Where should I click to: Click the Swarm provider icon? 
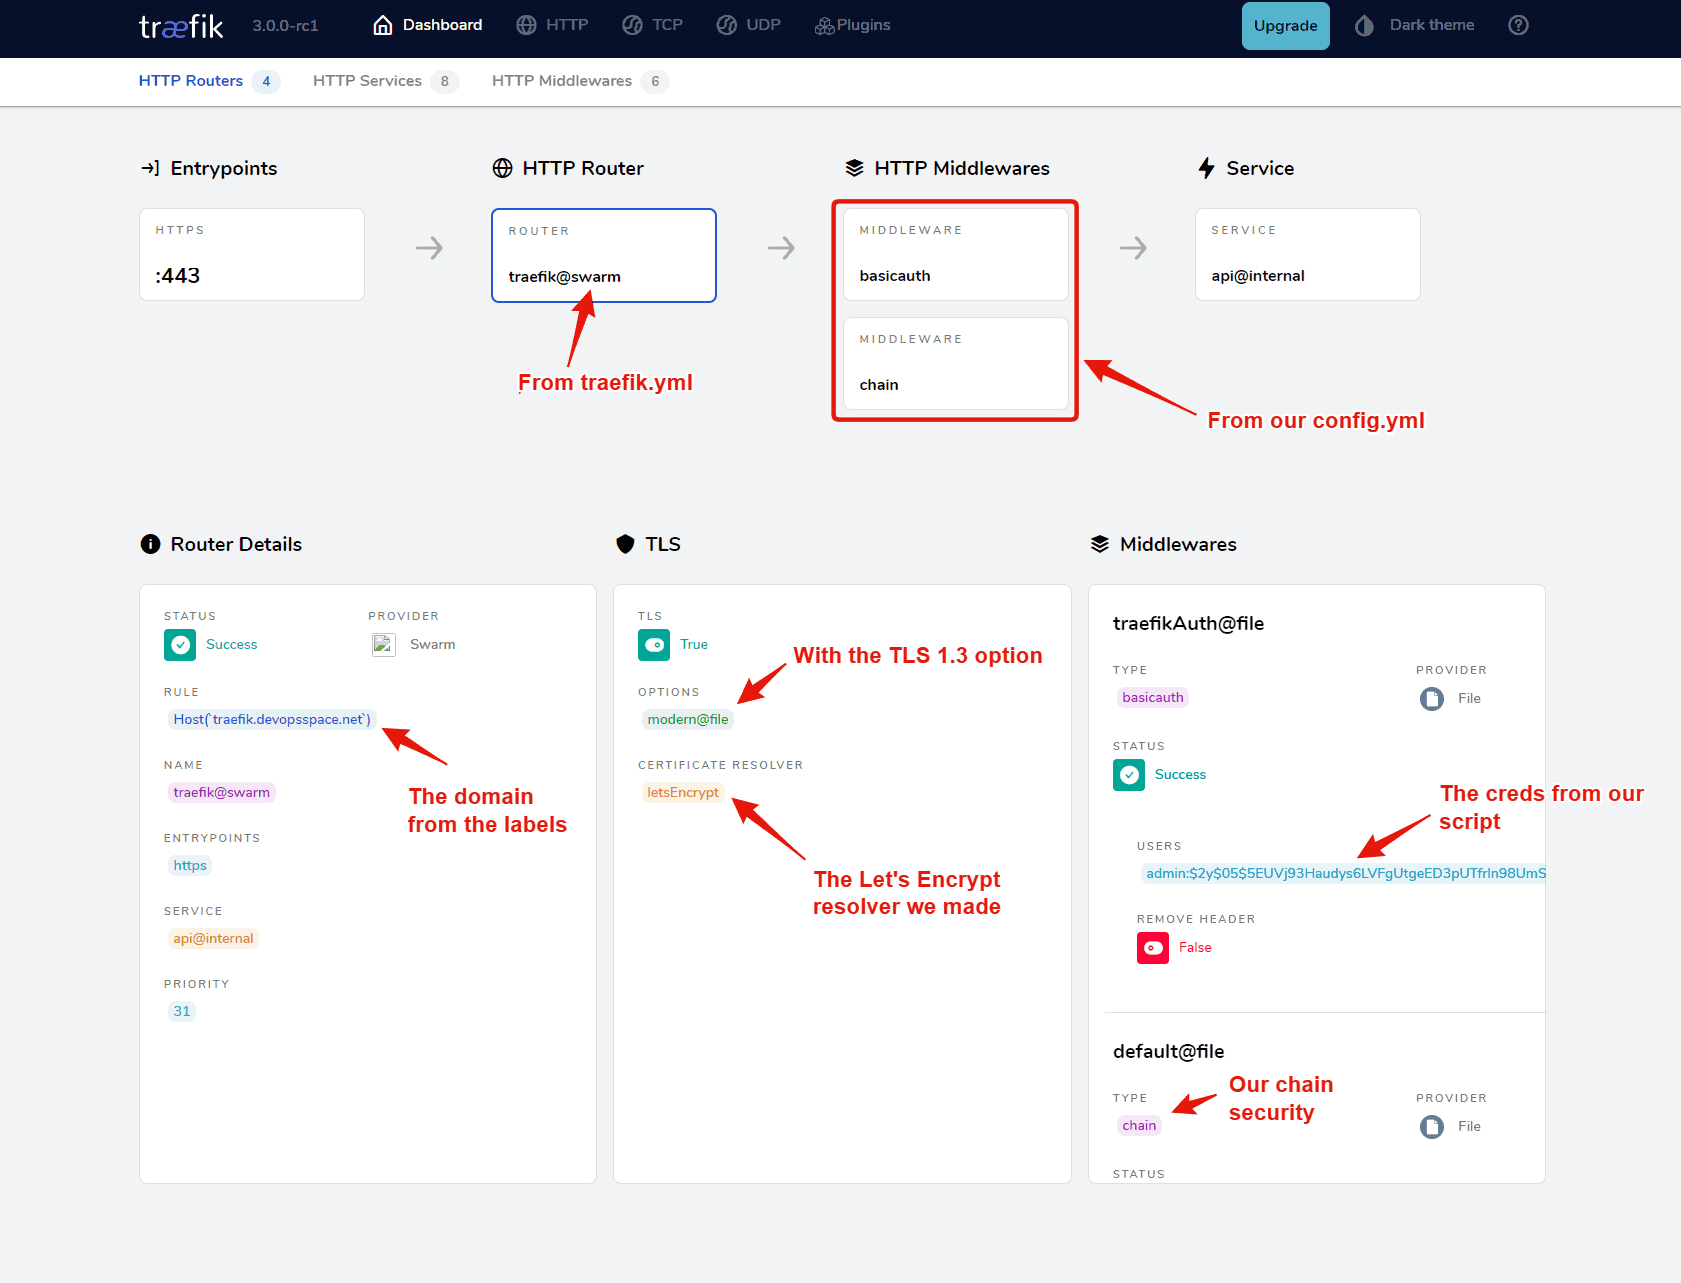click(384, 645)
